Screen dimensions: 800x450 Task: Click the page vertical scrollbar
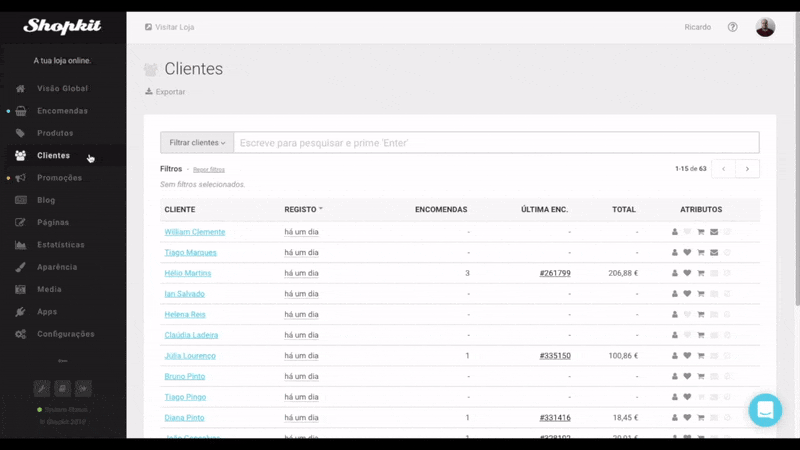point(797,160)
